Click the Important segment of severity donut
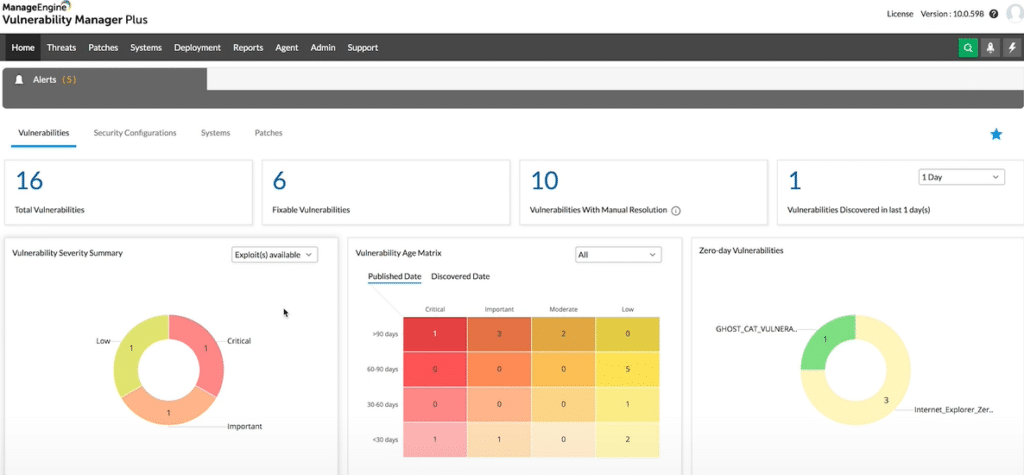This screenshot has width=1024, height=475. 168,412
